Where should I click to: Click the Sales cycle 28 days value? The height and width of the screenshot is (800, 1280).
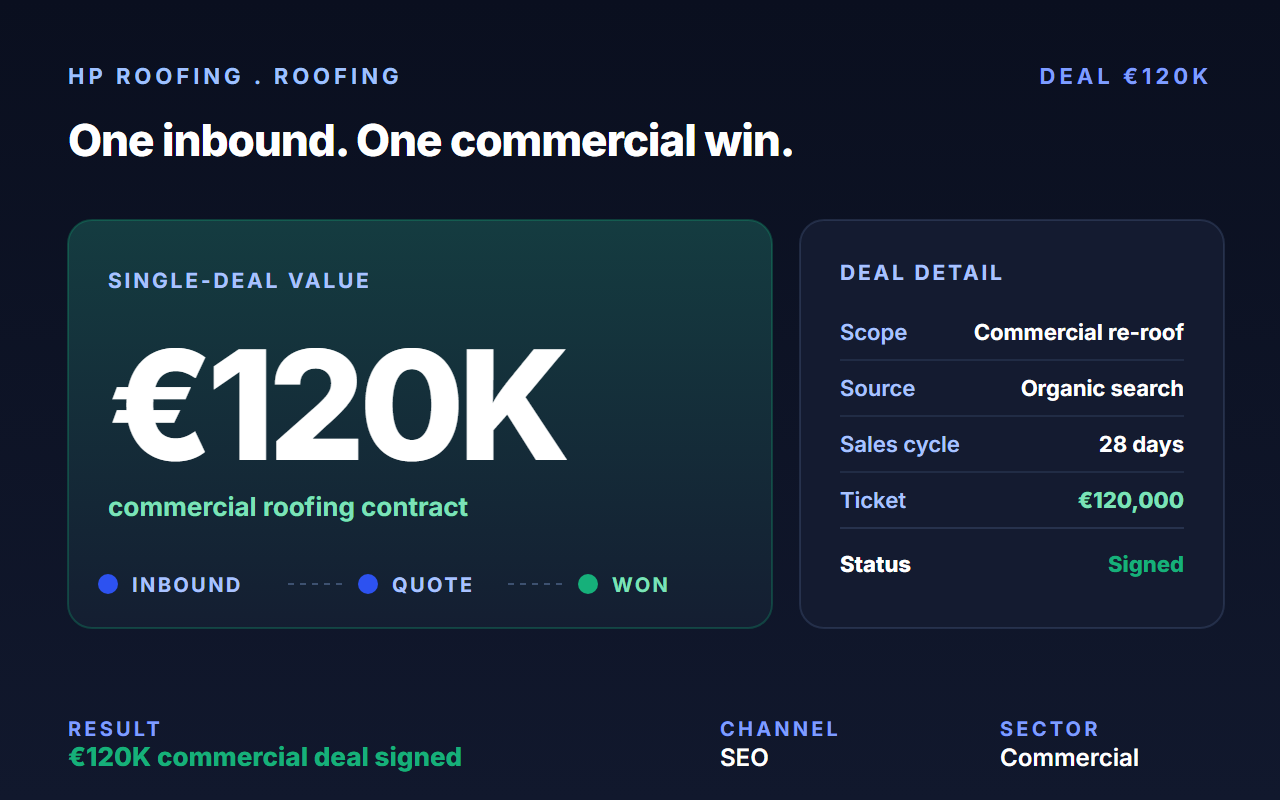coord(1141,445)
